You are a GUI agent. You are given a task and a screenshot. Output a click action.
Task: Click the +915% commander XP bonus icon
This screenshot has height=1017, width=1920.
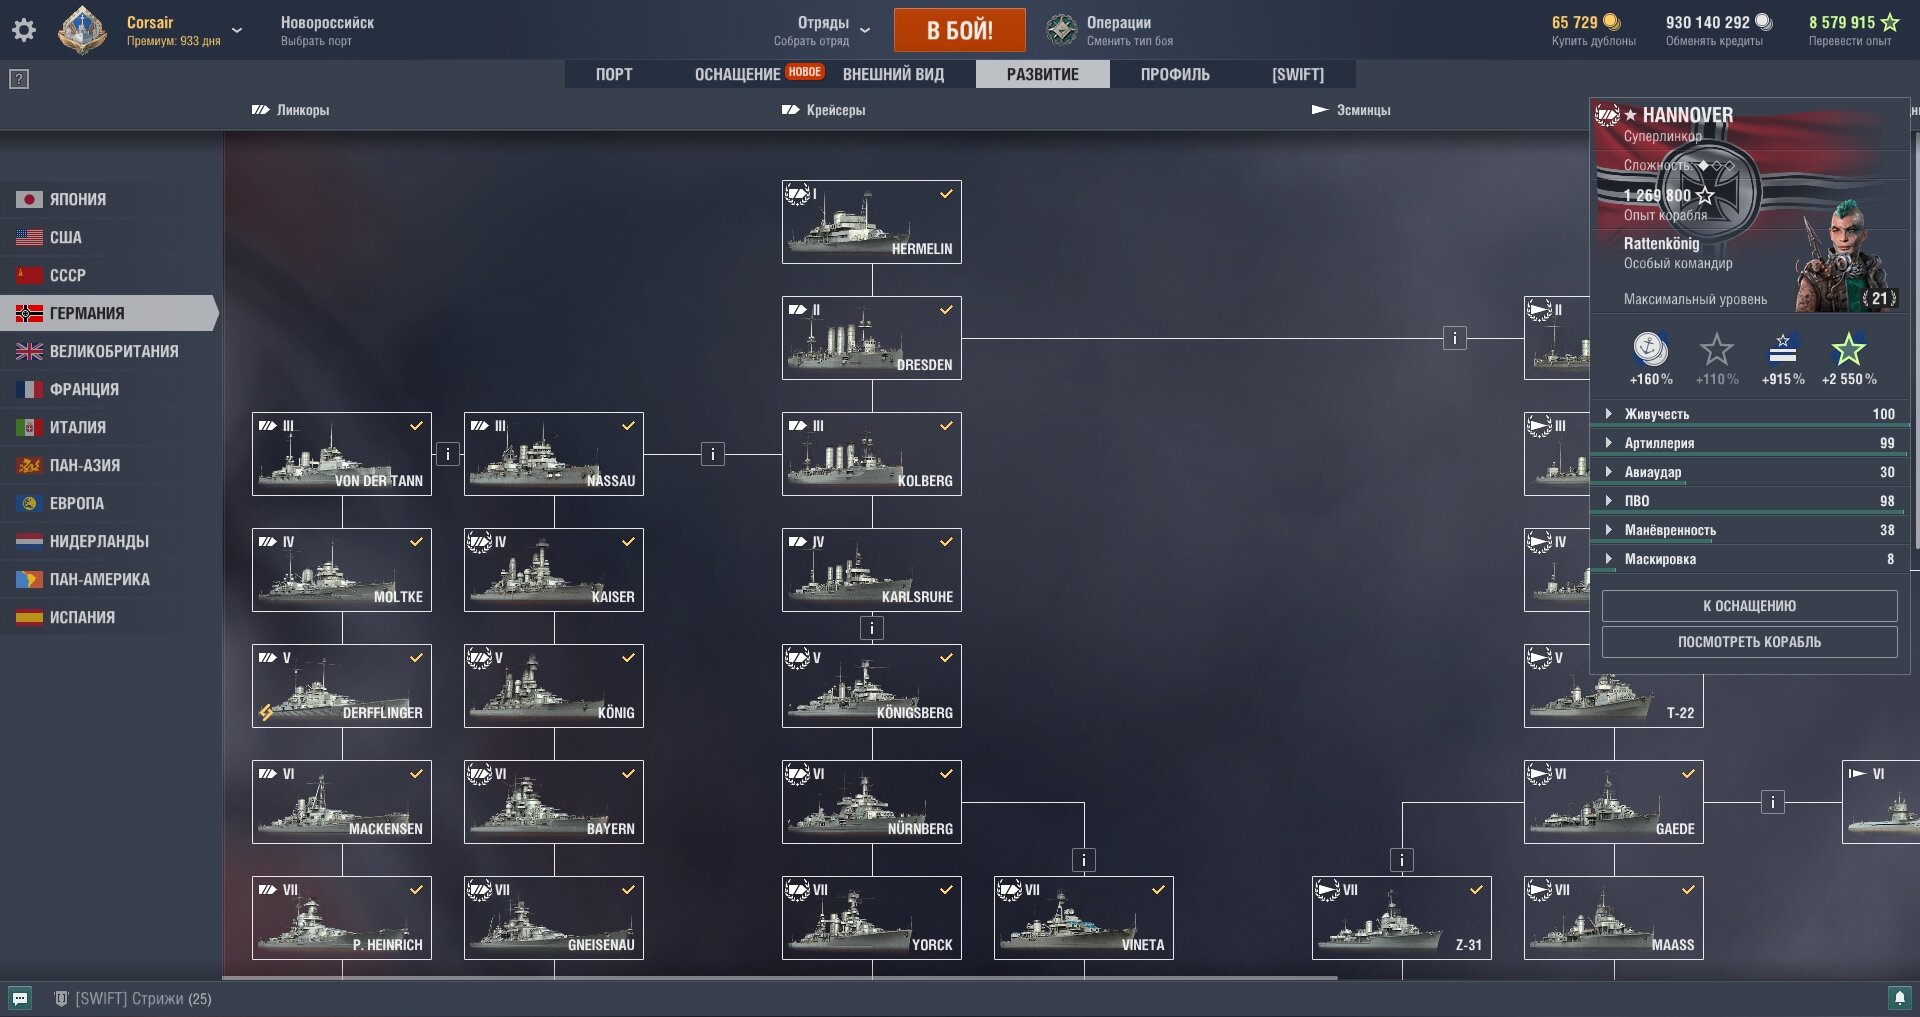click(1783, 350)
